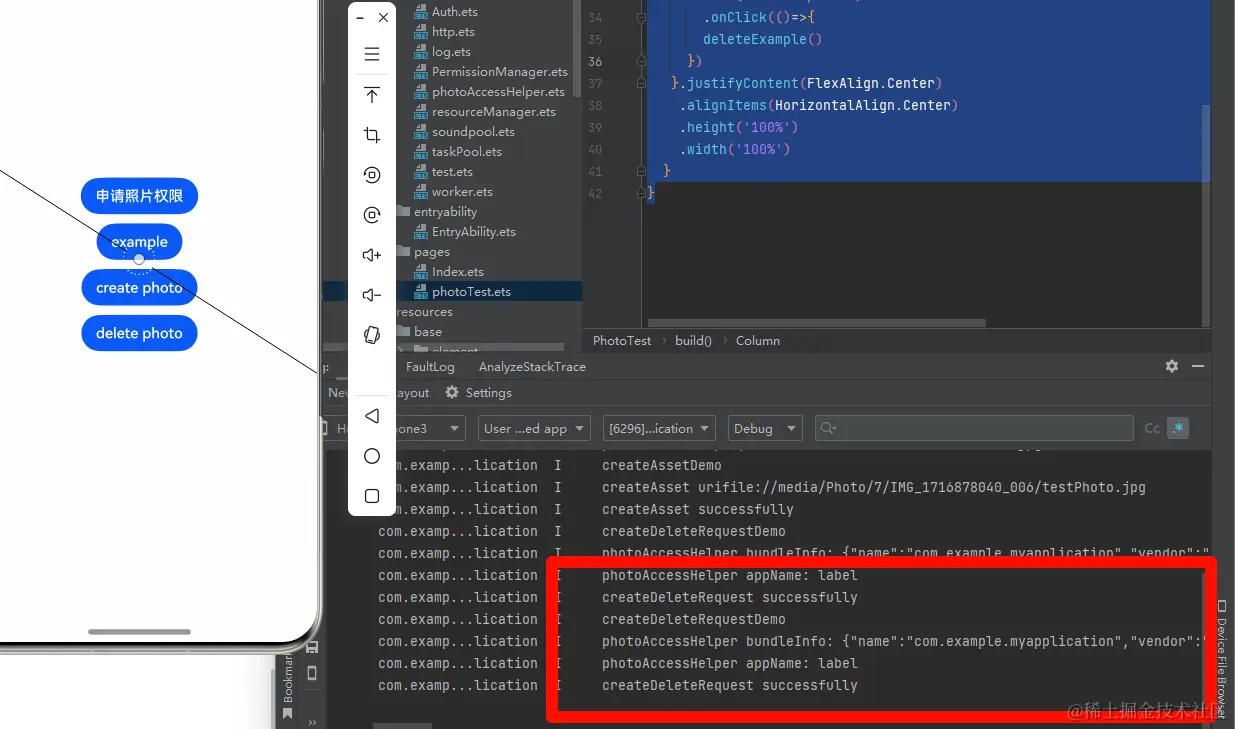Image resolution: width=1235 pixels, height=729 pixels.
Task: Toggle regex filter button in log search
Action: coord(1178,428)
